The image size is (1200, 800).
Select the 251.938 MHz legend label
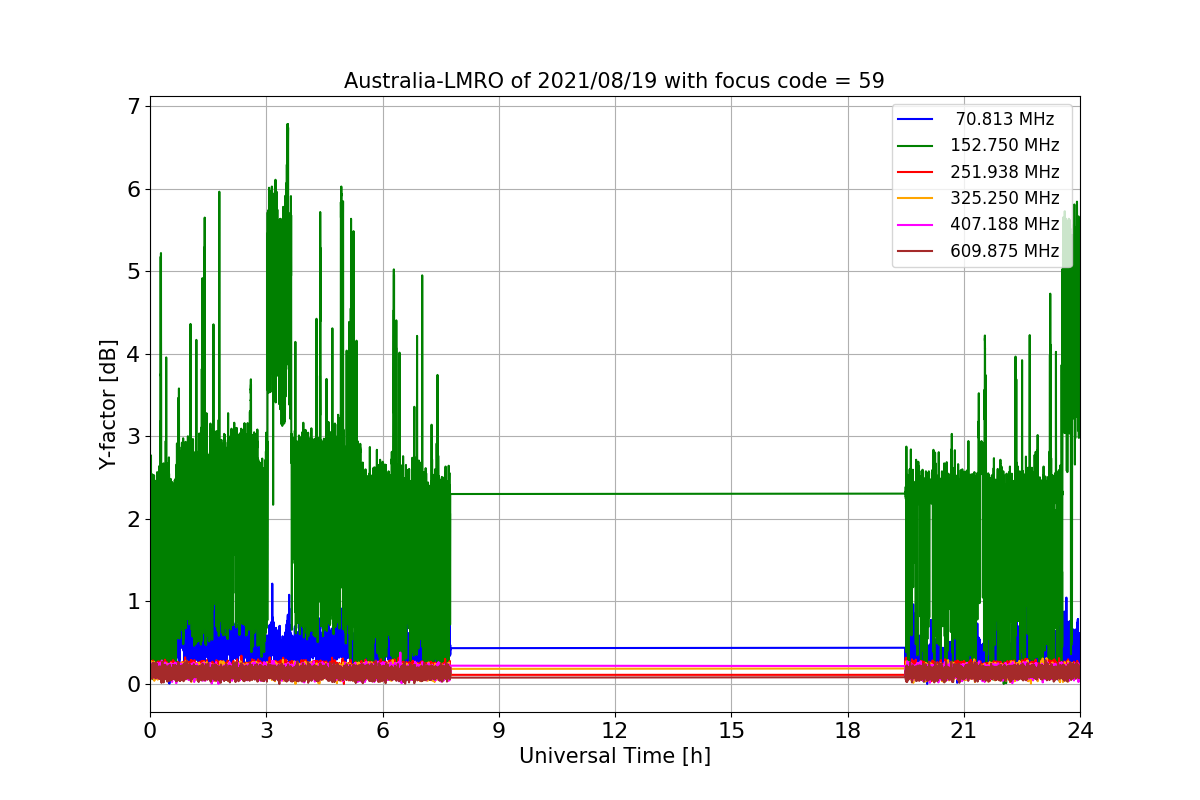coord(1005,172)
